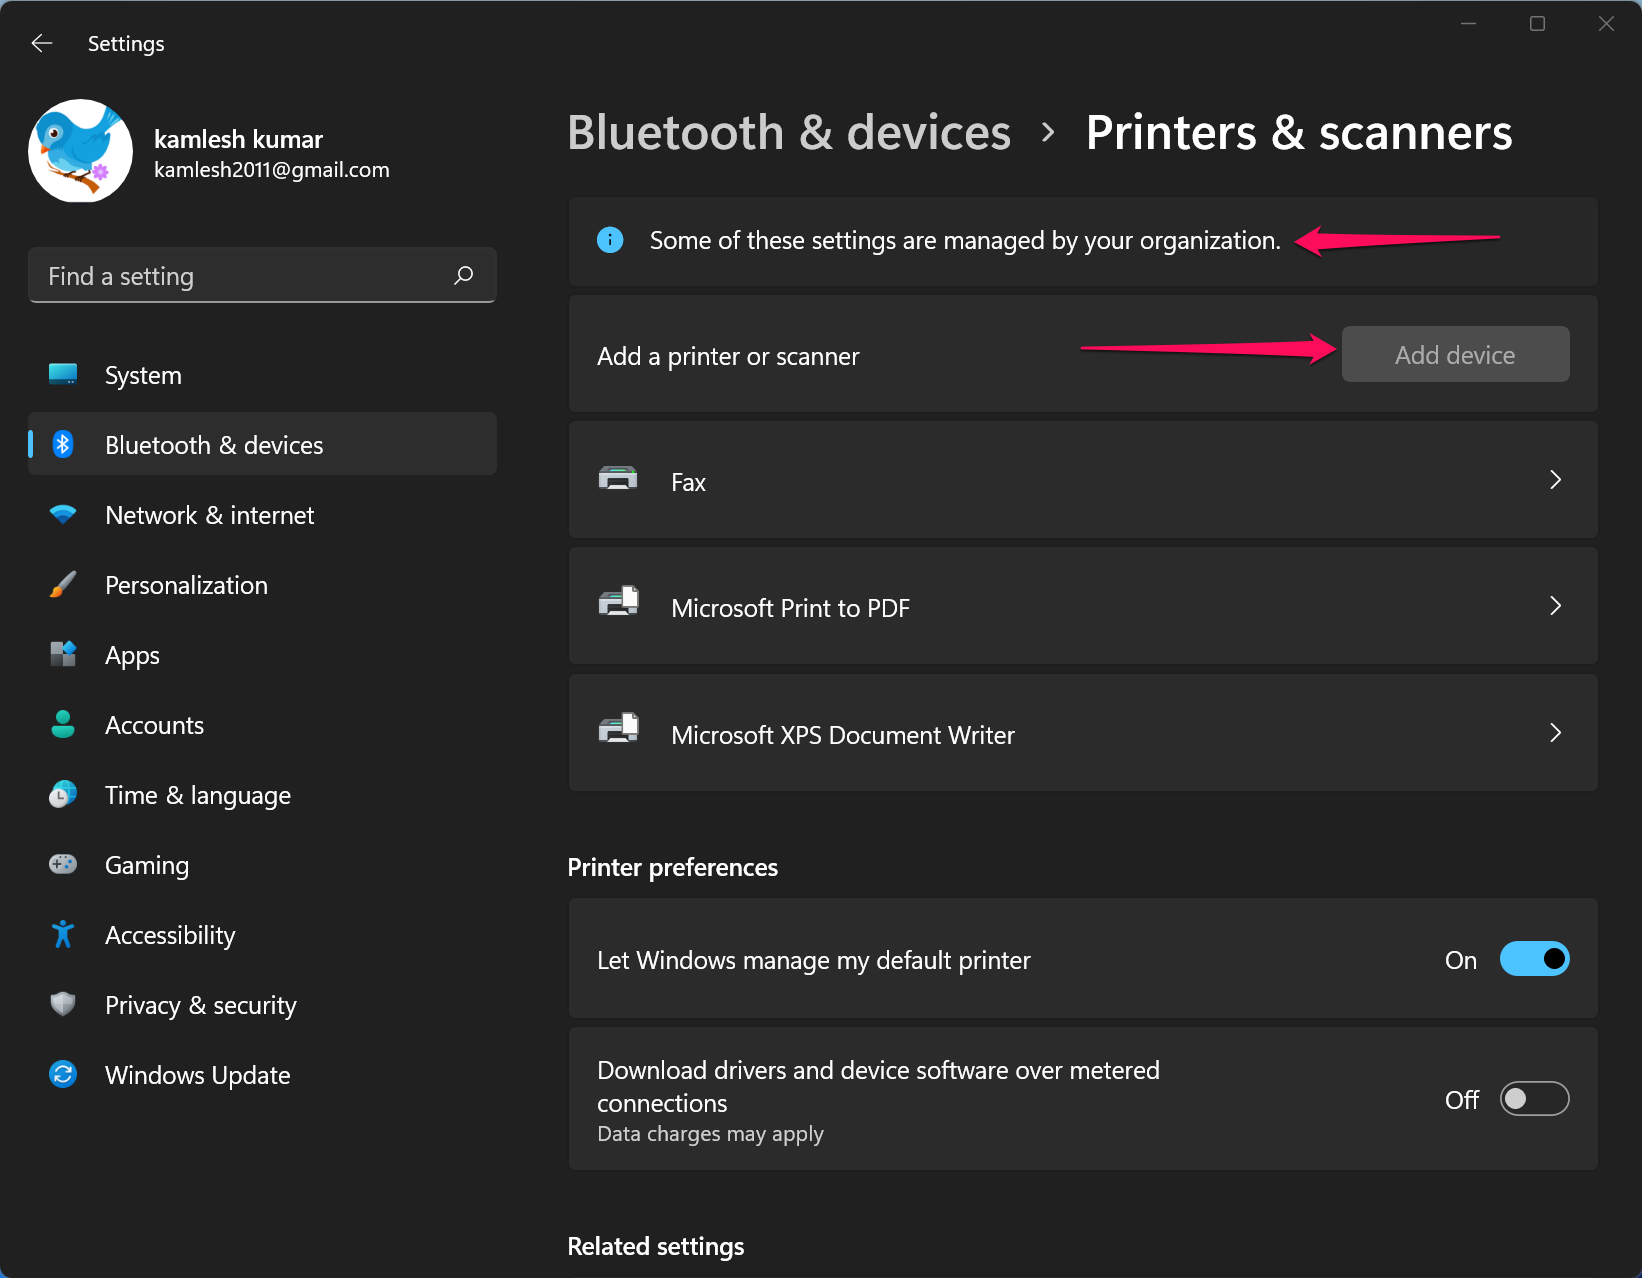Open Privacy & security settings
Image resolution: width=1642 pixels, height=1278 pixels.
tap(262, 1005)
